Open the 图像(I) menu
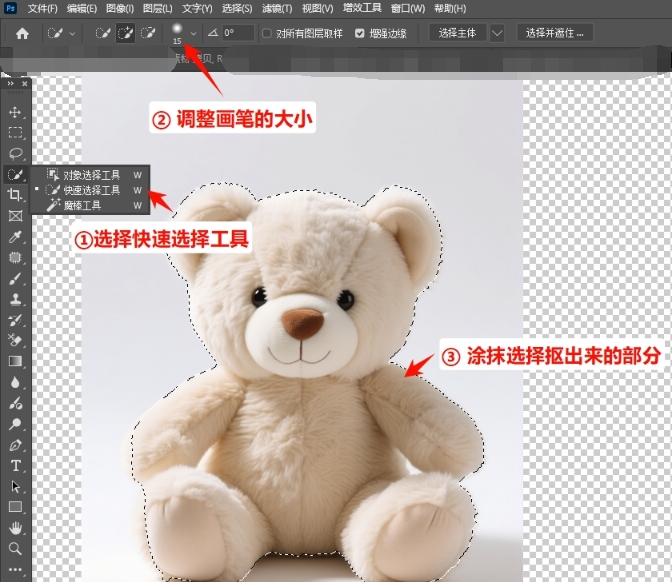672x582 pixels. click(120, 8)
